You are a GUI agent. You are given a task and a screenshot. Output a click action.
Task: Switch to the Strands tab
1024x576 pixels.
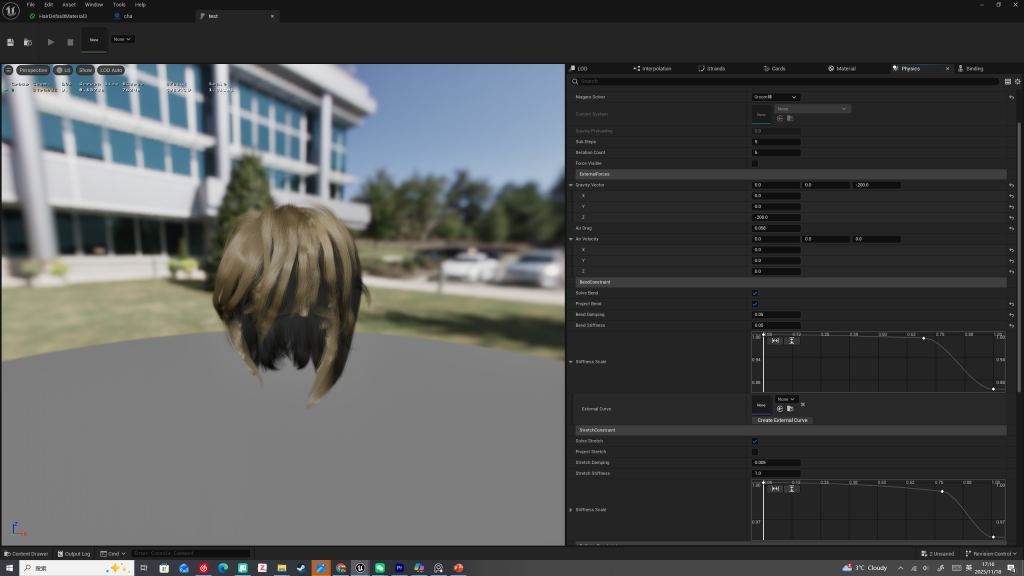pyautogui.click(x=717, y=69)
